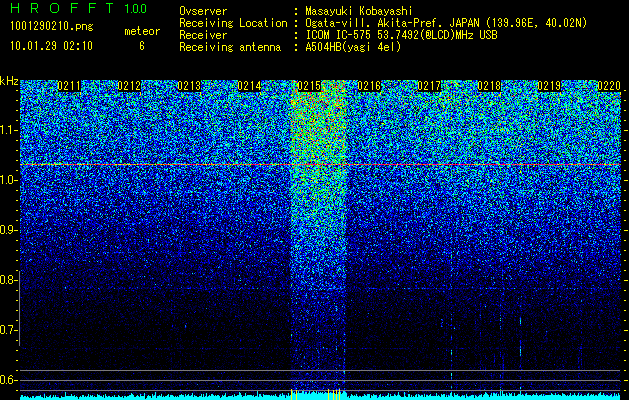Click the 0212 time marker

click(129, 86)
